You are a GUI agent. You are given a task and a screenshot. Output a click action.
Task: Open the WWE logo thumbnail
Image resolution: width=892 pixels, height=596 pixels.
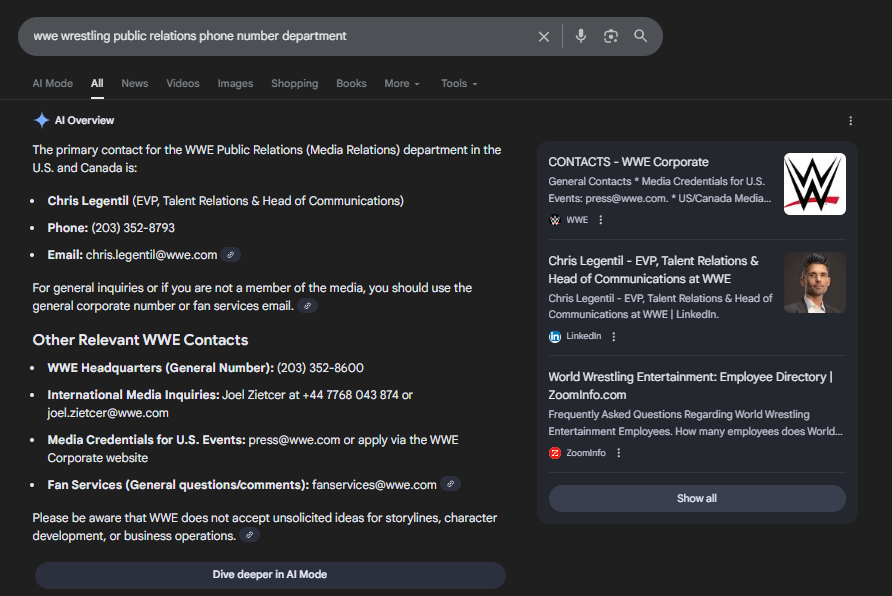tap(815, 184)
